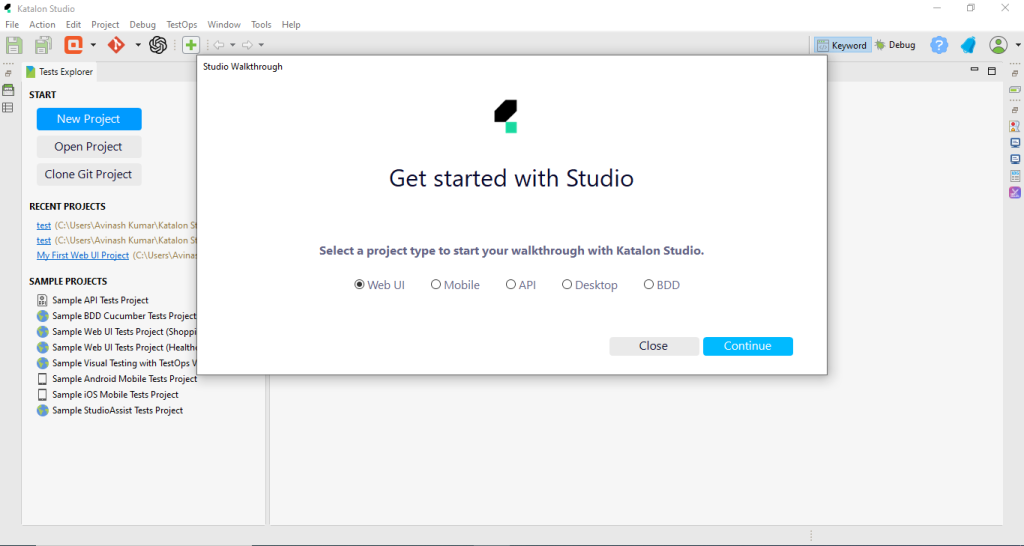
Task: Click the table-list icon in left sidebar
Action: pyautogui.click(x=8, y=107)
